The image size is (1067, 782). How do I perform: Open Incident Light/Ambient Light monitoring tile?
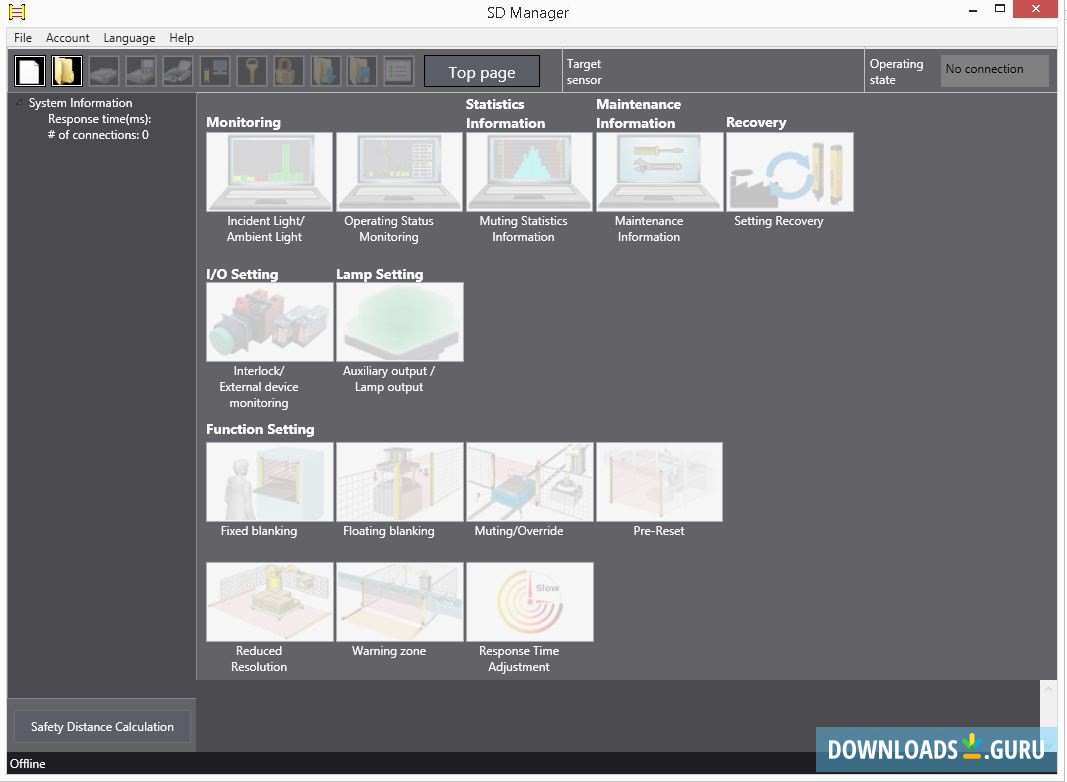pyautogui.click(x=269, y=172)
